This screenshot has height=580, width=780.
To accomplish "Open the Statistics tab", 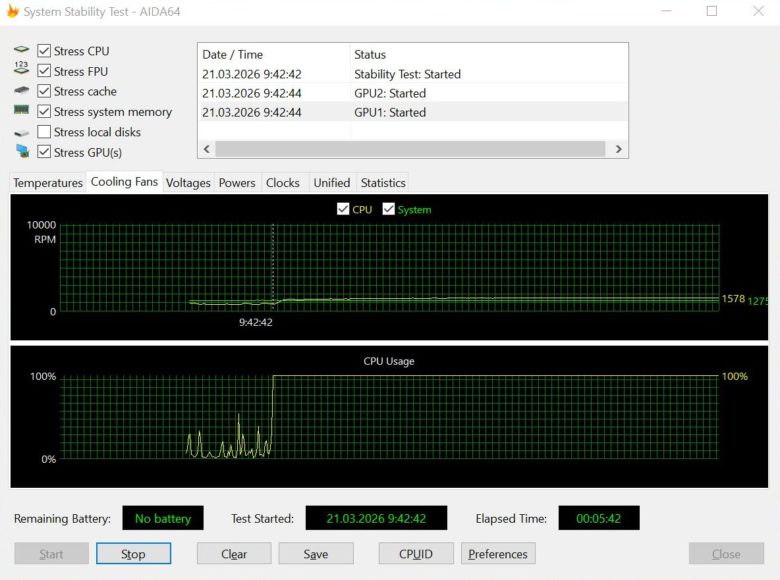I will [x=383, y=183].
